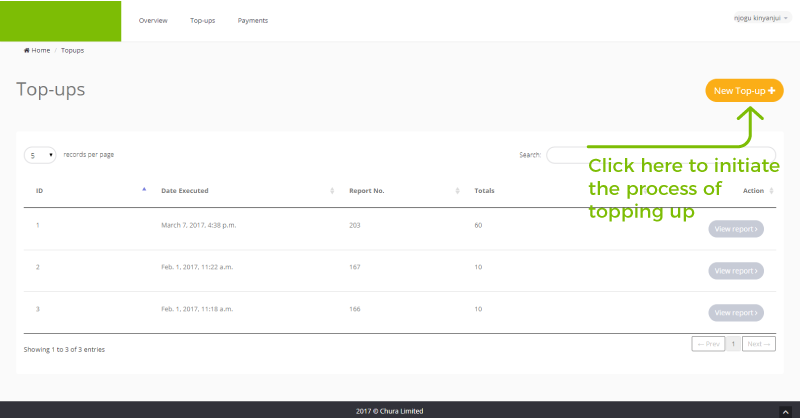Image resolution: width=800 pixels, height=418 pixels.
Task: Open the Payments navigation item
Action: tap(252, 21)
